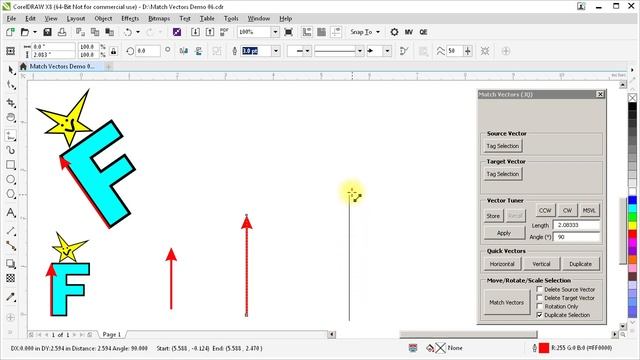Select the Rectangle tool
The height and width of the screenshot is (360, 640).
tap(11, 165)
